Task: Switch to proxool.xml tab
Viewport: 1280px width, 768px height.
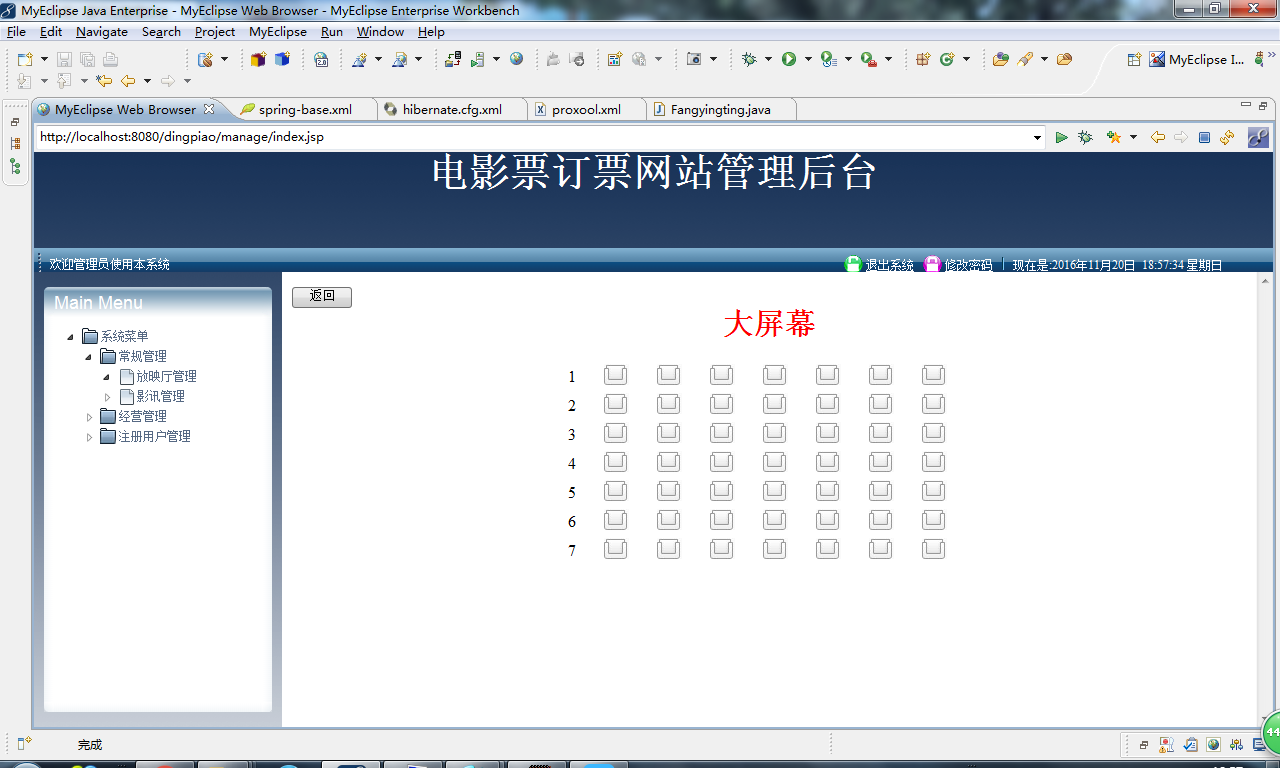Action: pyautogui.click(x=586, y=109)
